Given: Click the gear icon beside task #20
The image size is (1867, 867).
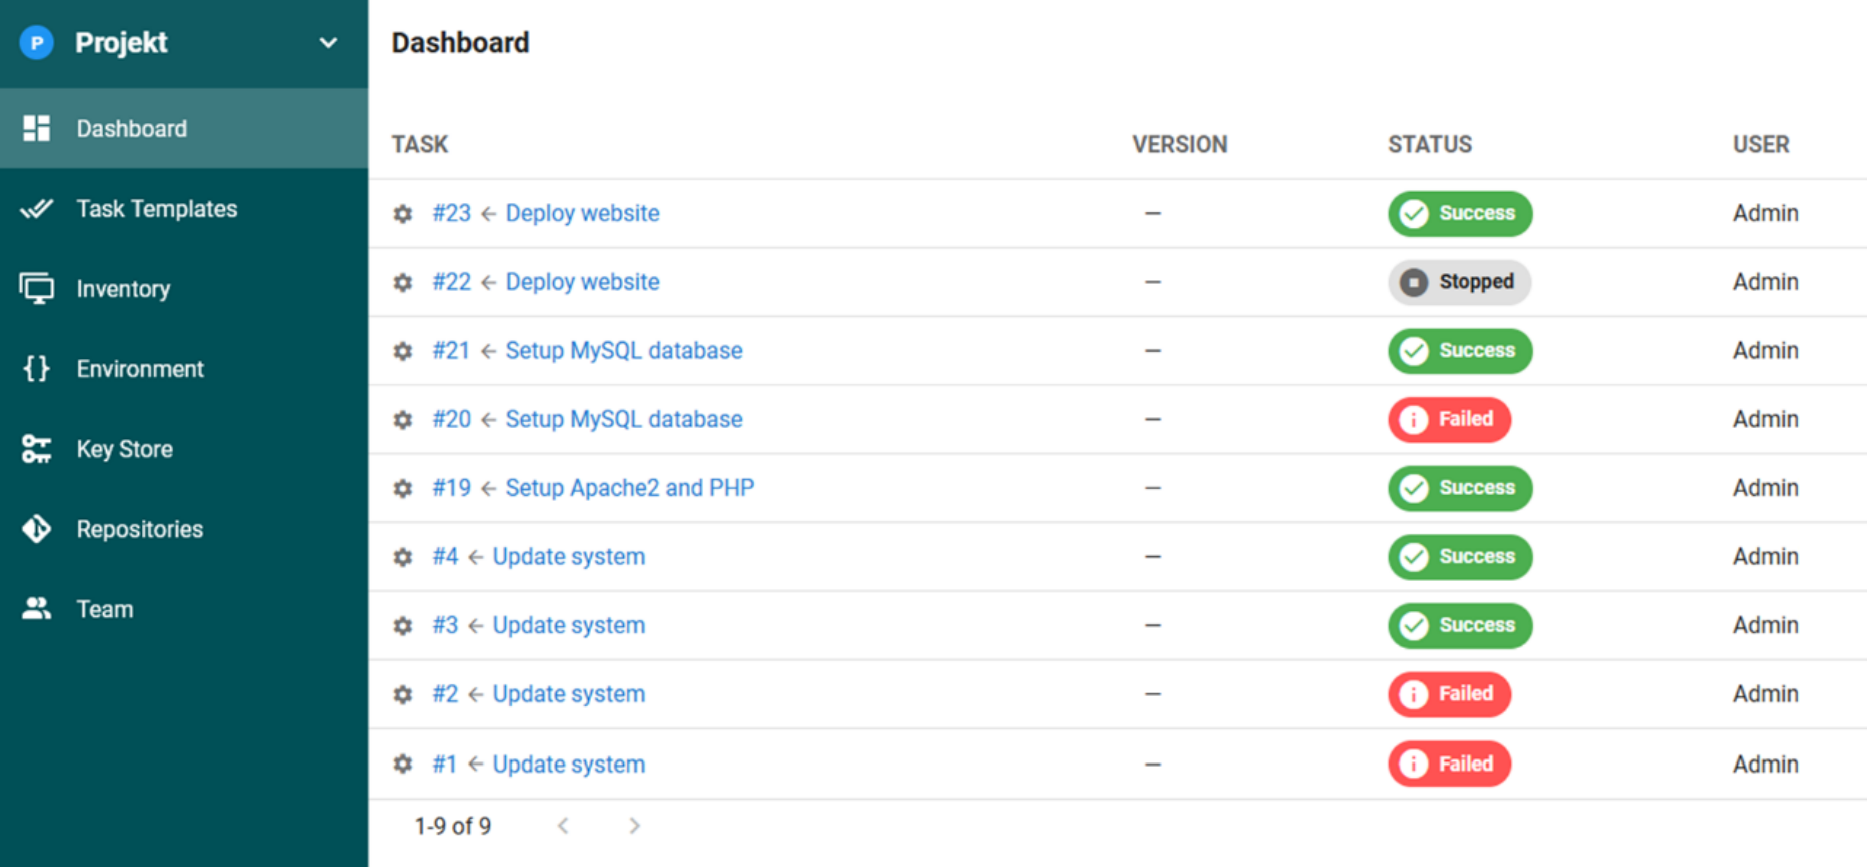Looking at the screenshot, I should point(403,420).
